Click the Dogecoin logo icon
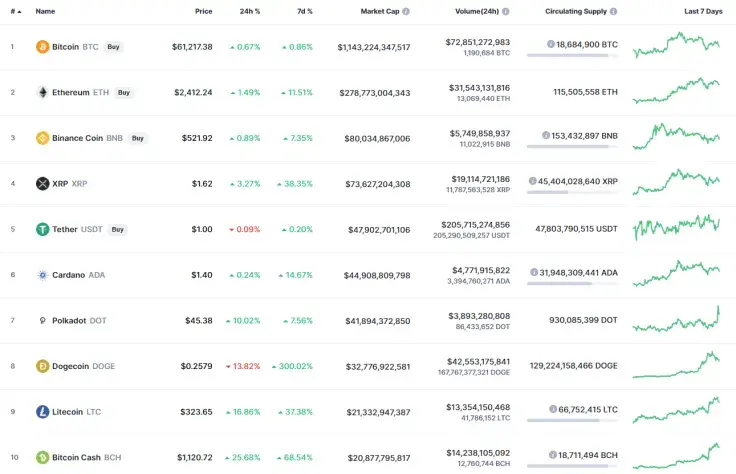The height and width of the screenshot is (474, 736). click(x=42, y=366)
